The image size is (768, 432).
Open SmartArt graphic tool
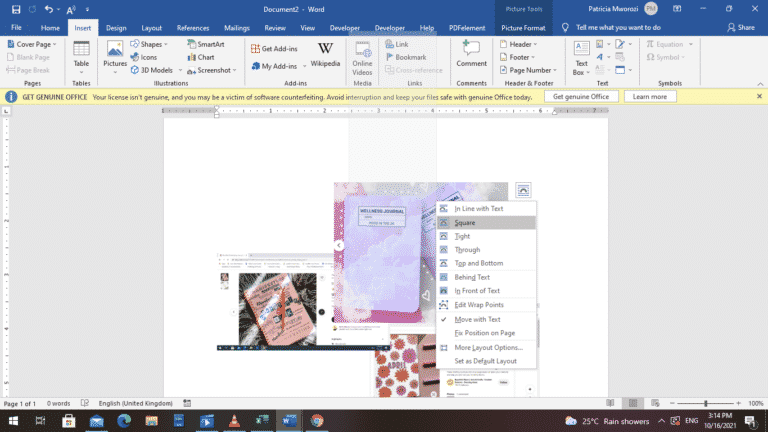click(206, 44)
